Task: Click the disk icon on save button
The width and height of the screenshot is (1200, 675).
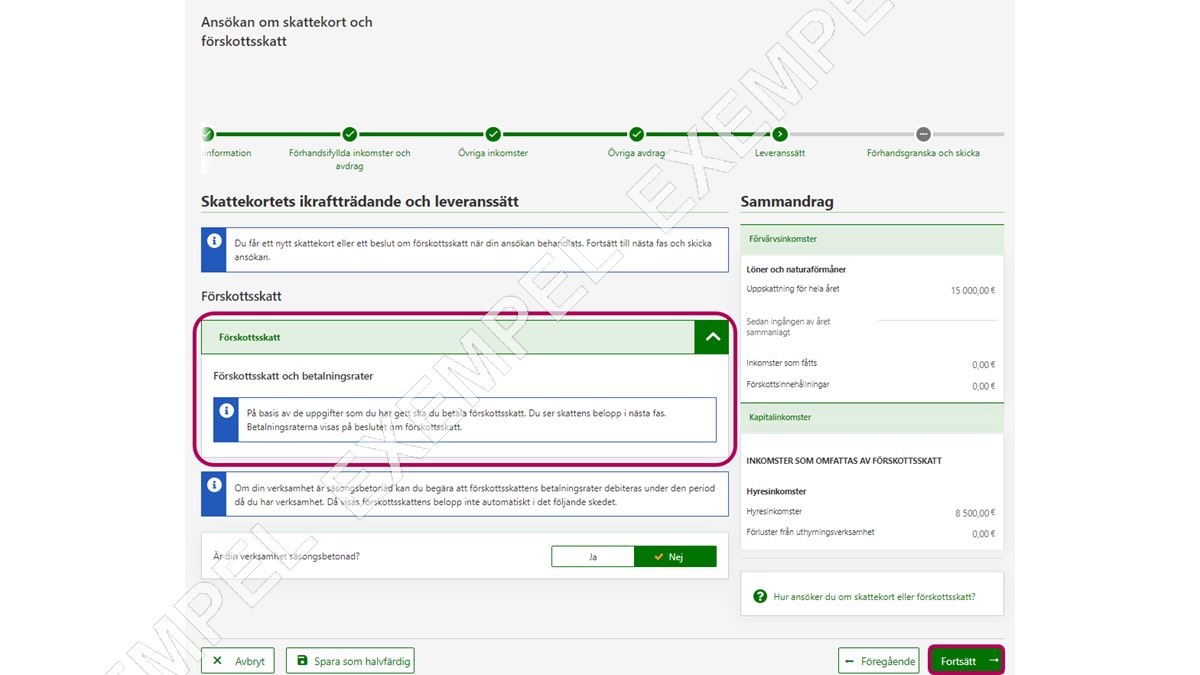Action: [x=302, y=661]
